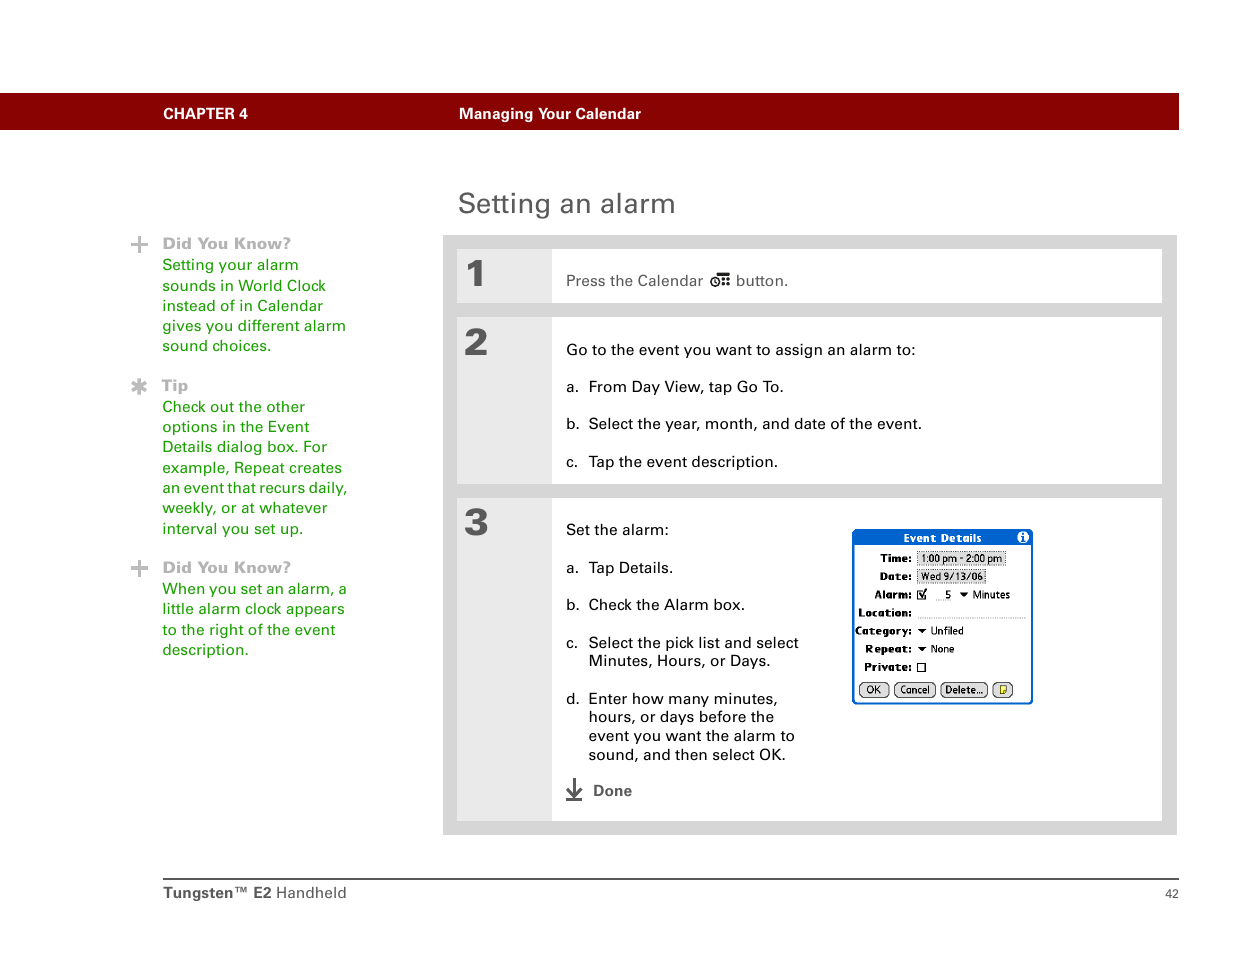Image resolution: width=1235 pixels, height=954 pixels.
Task: Click the asterisk icon beside Tip
Action: click(x=139, y=386)
